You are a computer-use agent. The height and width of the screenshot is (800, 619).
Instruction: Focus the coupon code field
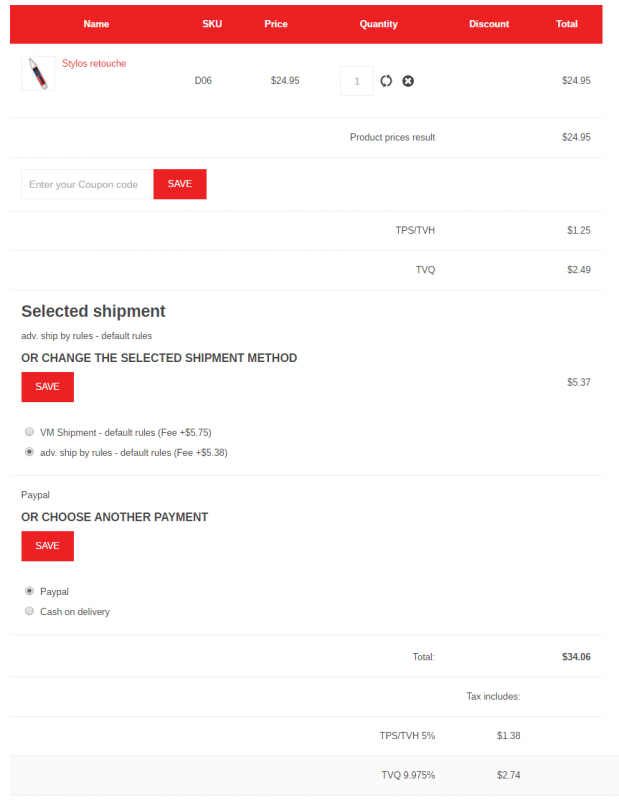point(85,184)
